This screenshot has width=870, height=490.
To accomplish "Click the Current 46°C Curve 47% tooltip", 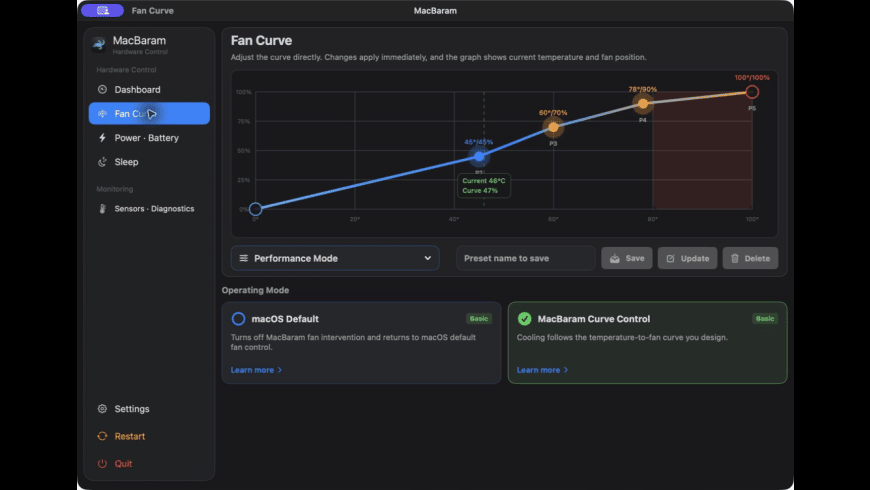I will 484,186.
